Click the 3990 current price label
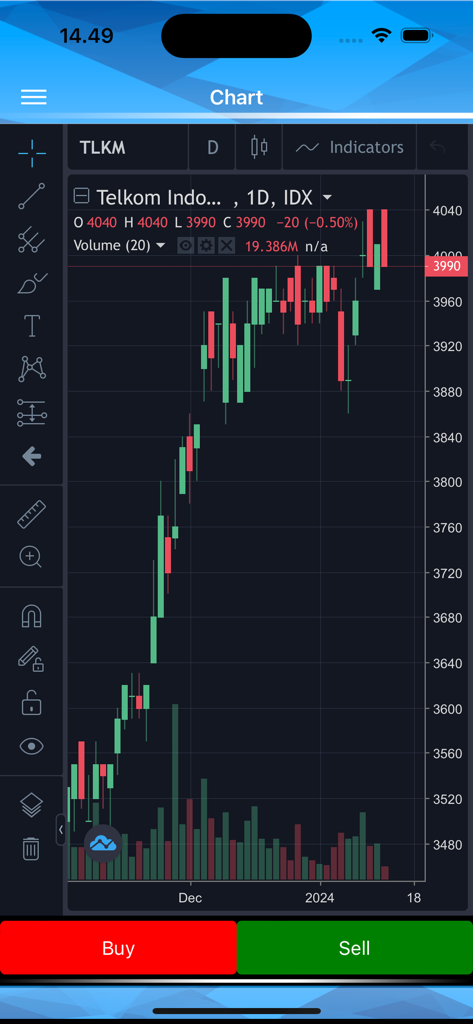 [x=446, y=266]
